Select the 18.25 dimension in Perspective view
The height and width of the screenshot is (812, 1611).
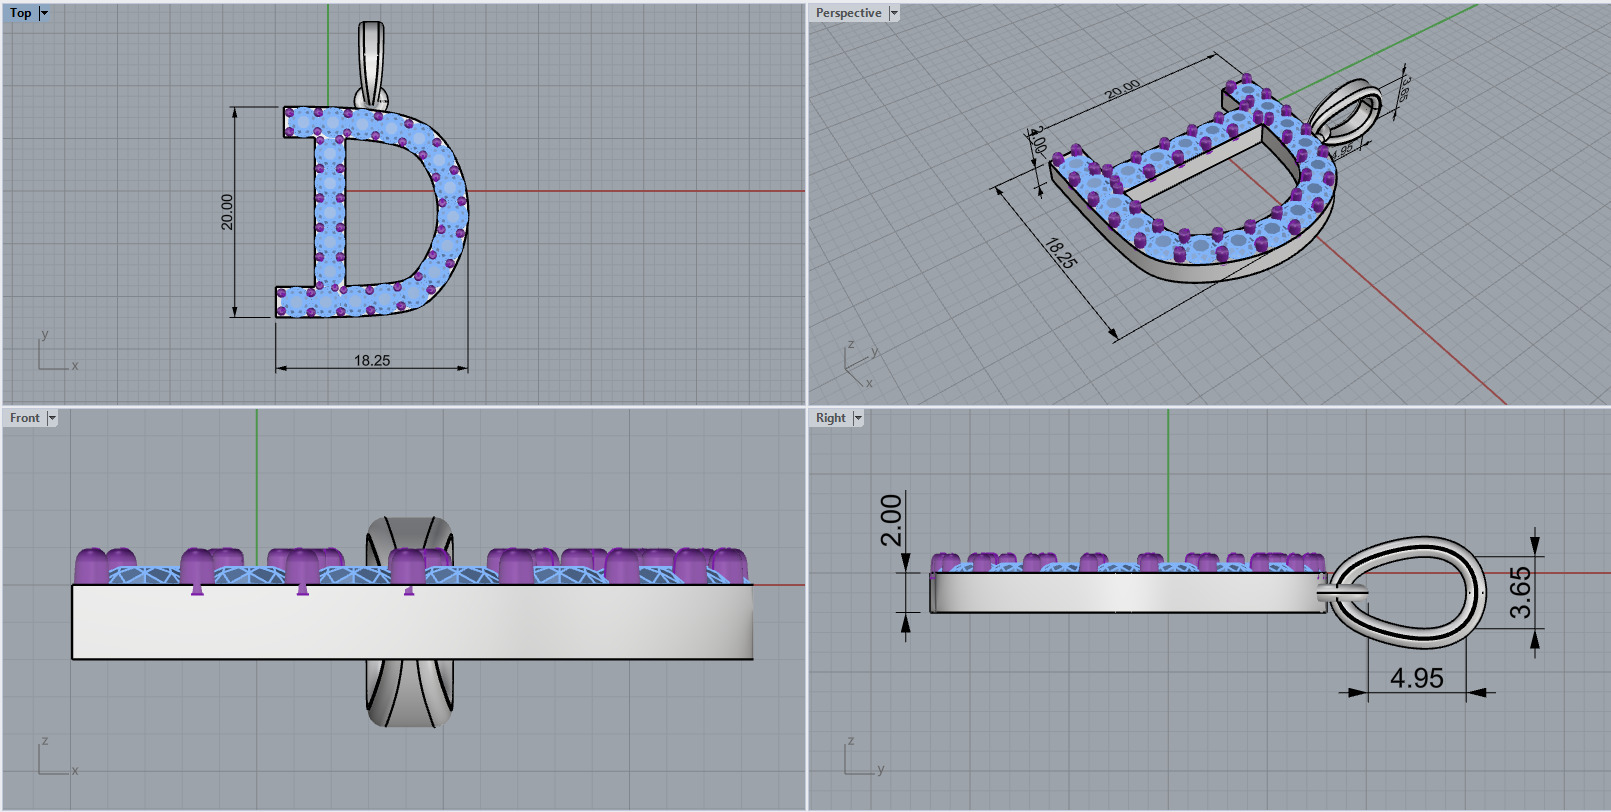tap(1060, 253)
